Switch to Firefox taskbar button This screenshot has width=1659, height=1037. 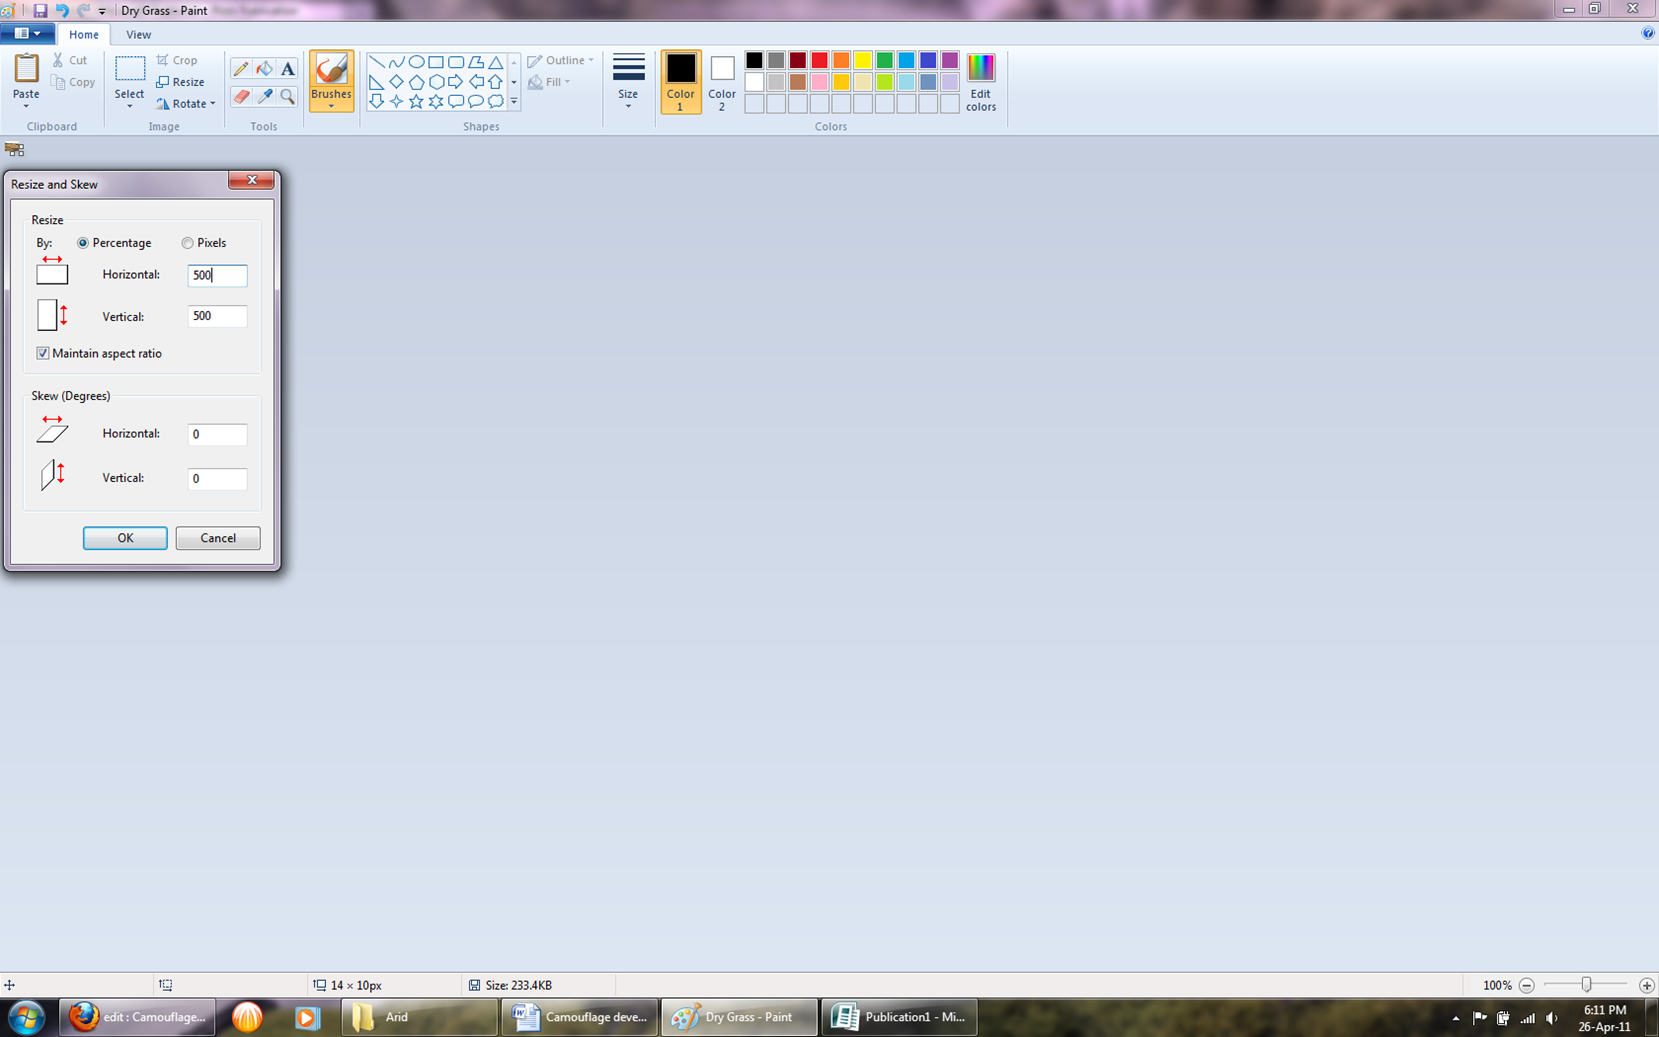point(137,1017)
